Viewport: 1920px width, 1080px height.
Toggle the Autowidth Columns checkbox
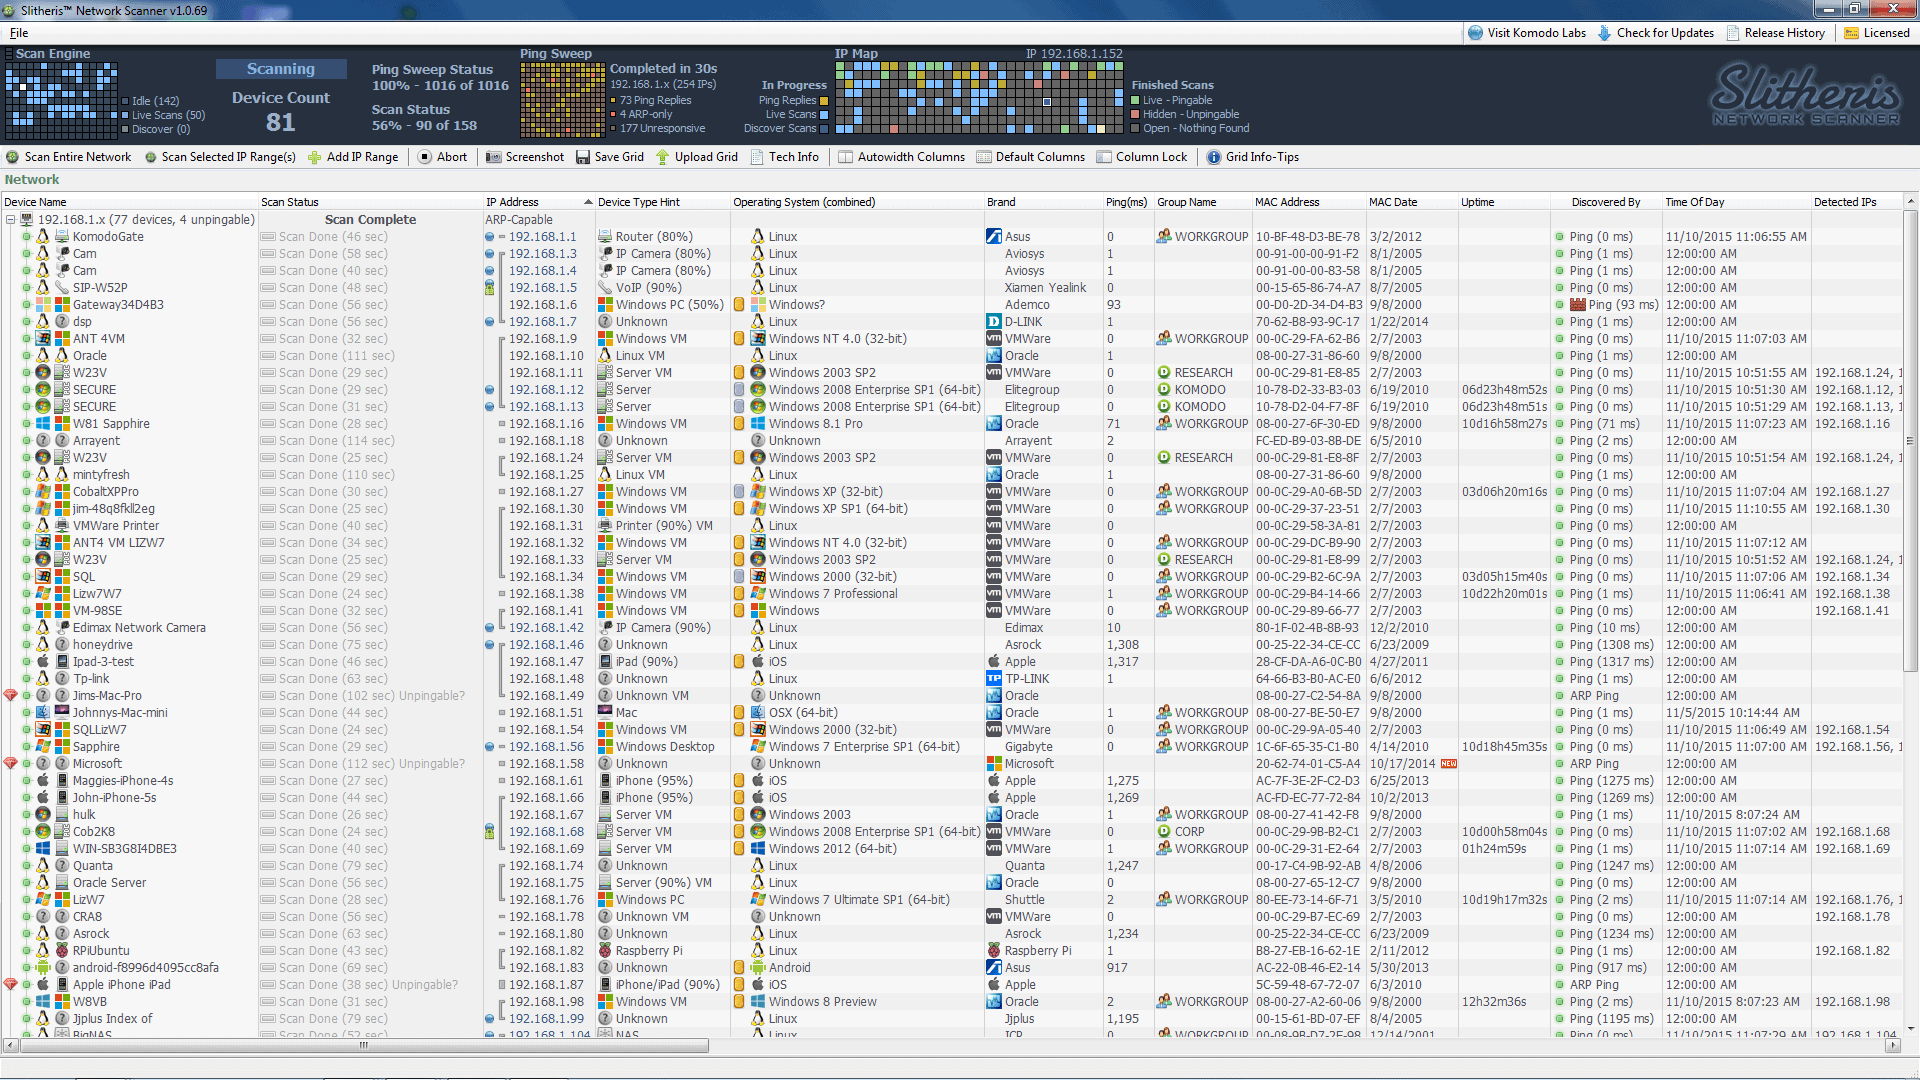846,157
